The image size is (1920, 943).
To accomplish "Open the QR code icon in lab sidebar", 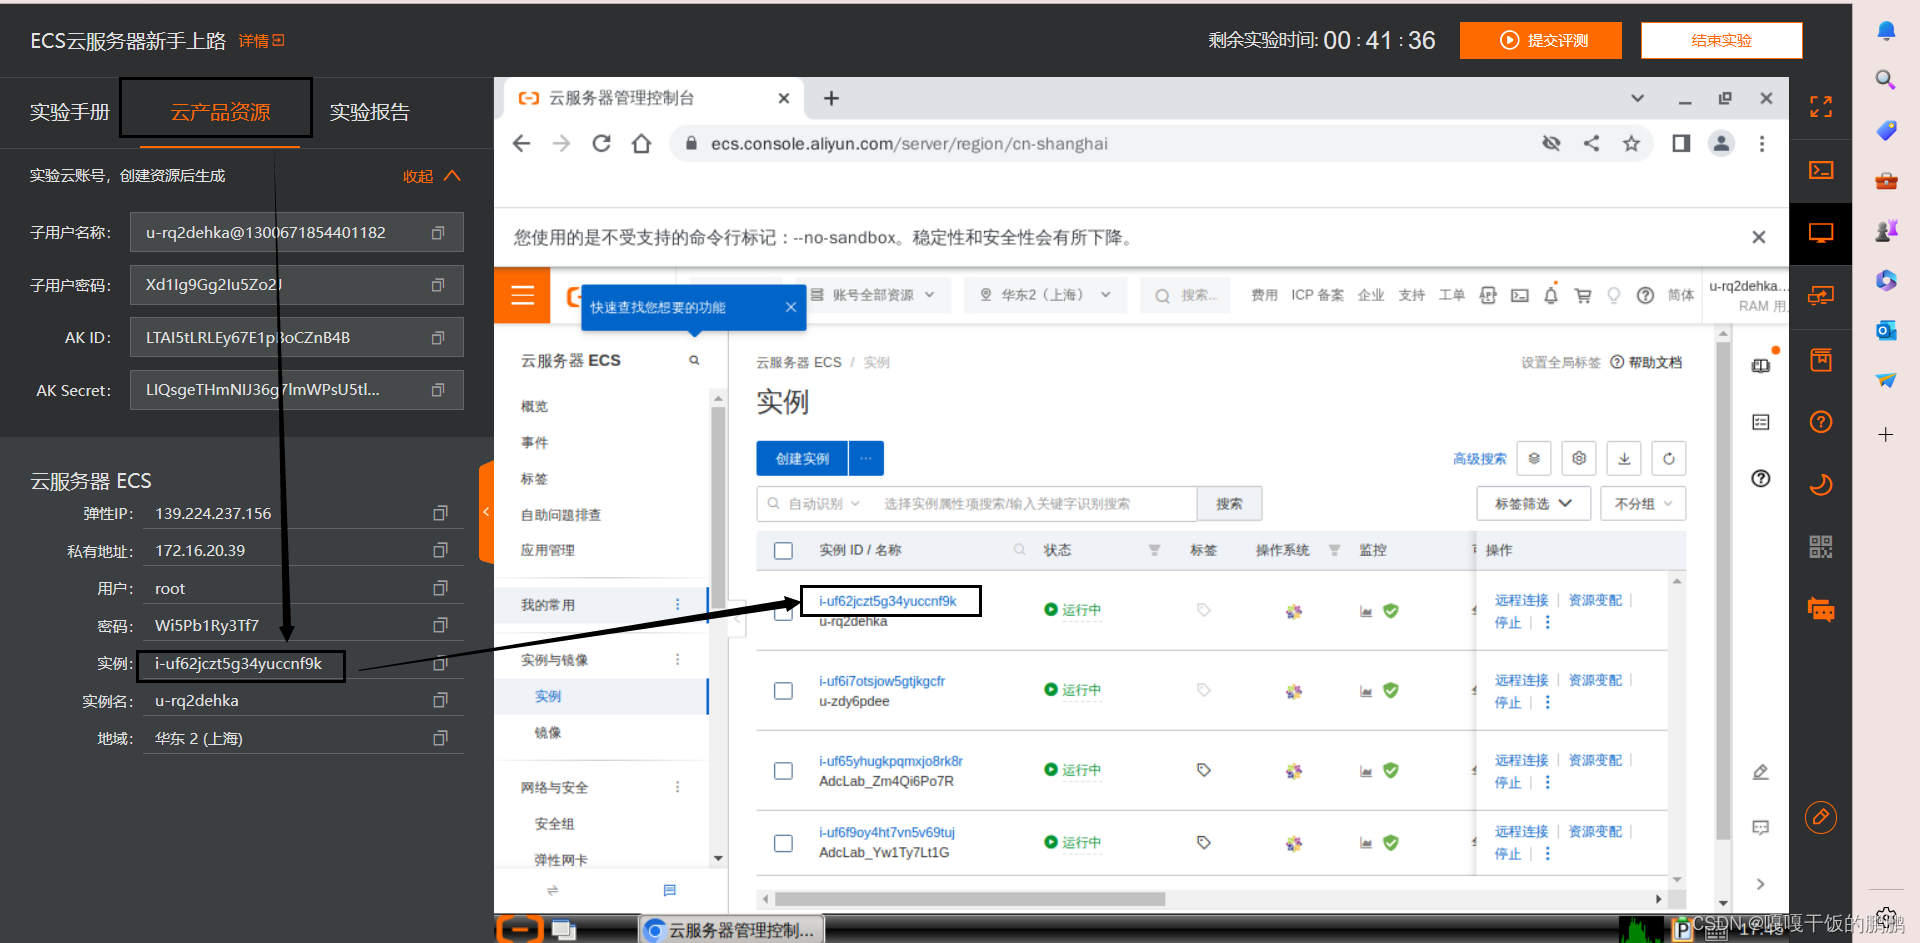I will click(1821, 546).
